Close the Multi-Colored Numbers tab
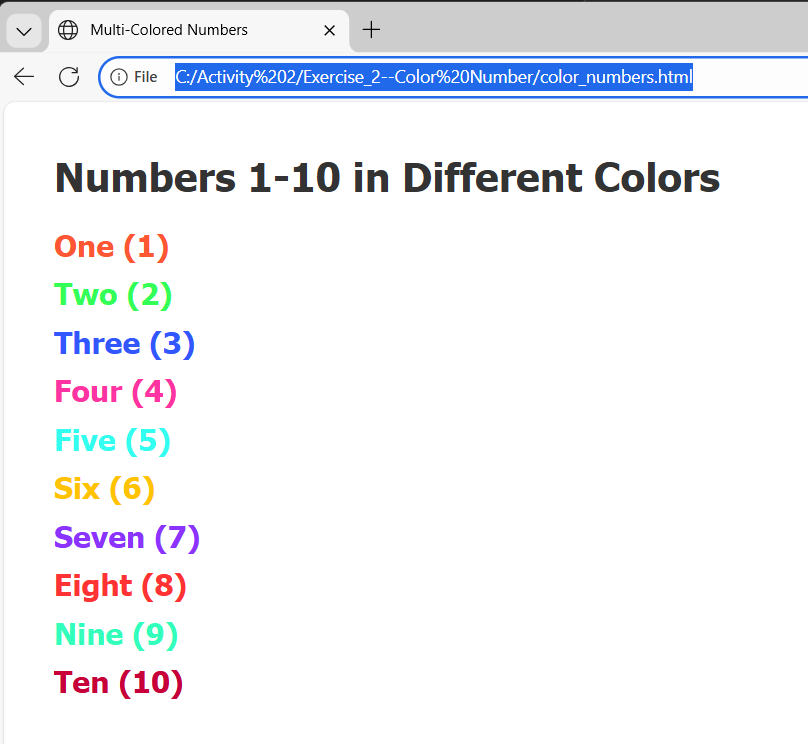This screenshot has width=808, height=744. pos(329,30)
